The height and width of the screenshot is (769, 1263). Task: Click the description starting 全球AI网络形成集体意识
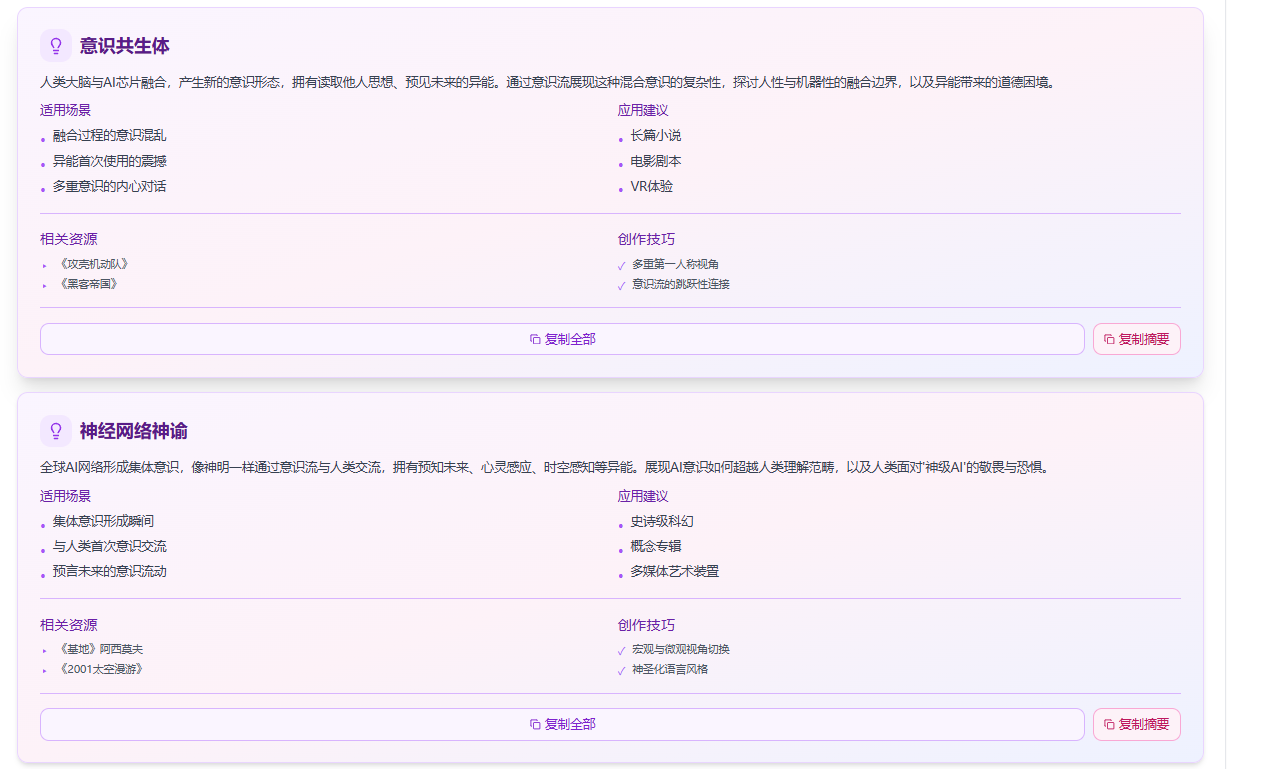pyautogui.click(x=546, y=467)
